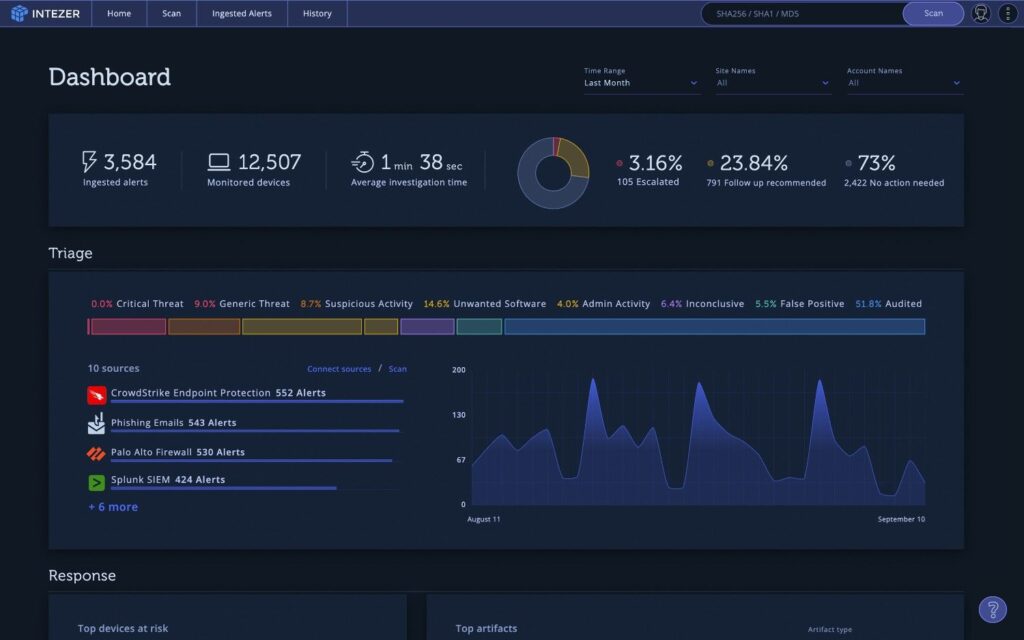Click the Scan link next to Connect sources

[x=397, y=369]
